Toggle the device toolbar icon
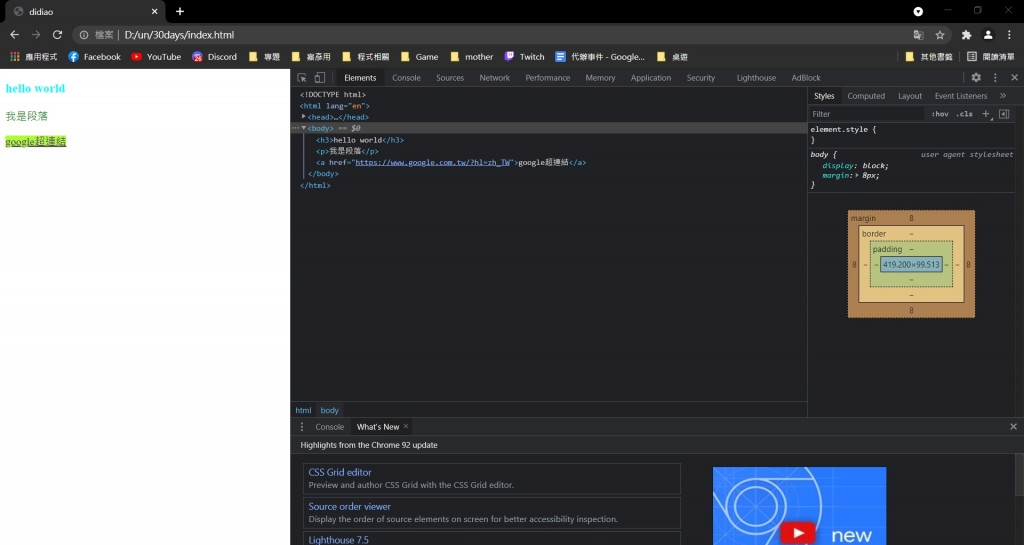 (319, 78)
